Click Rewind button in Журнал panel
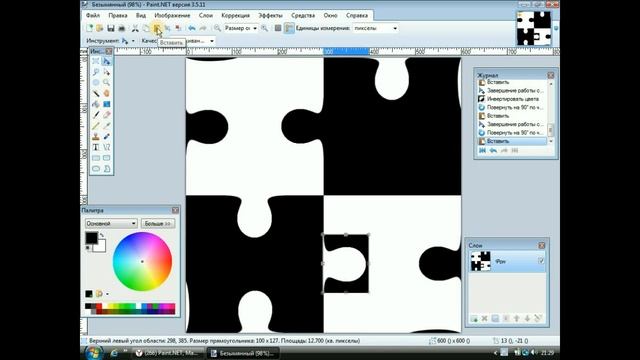Image resolution: width=640 pixels, height=360 pixels. click(x=482, y=151)
